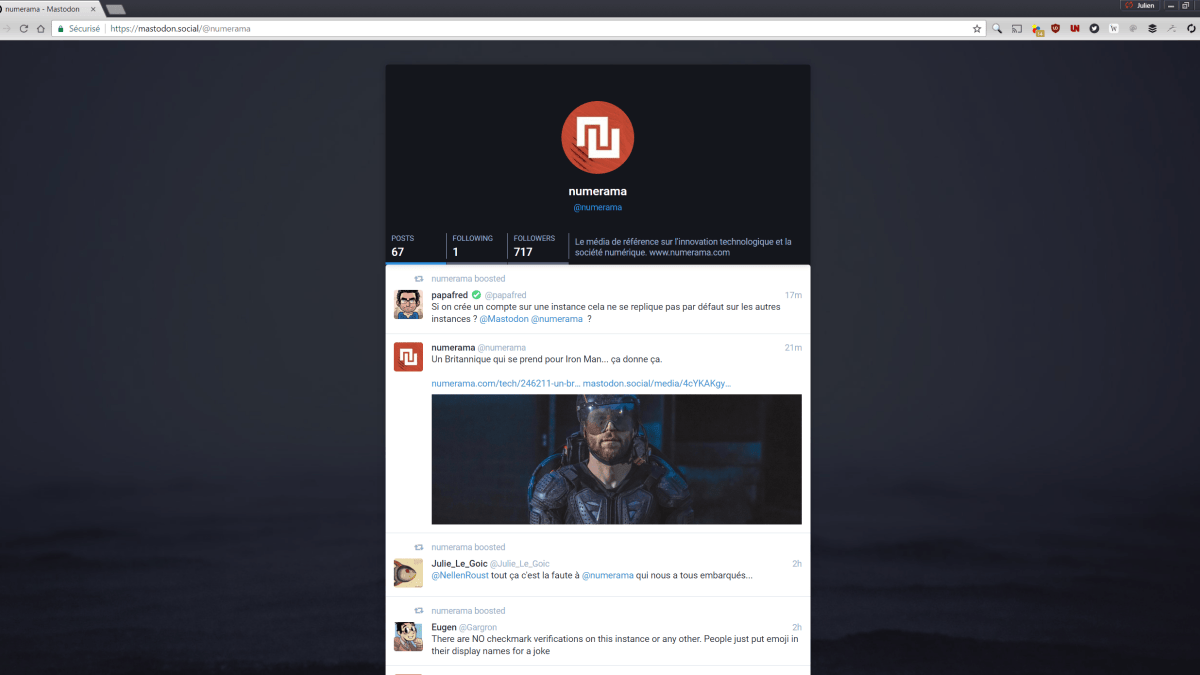This screenshot has width=1200, height=675.
Task: Open the magnifier search extension
Action: (997, 29)
